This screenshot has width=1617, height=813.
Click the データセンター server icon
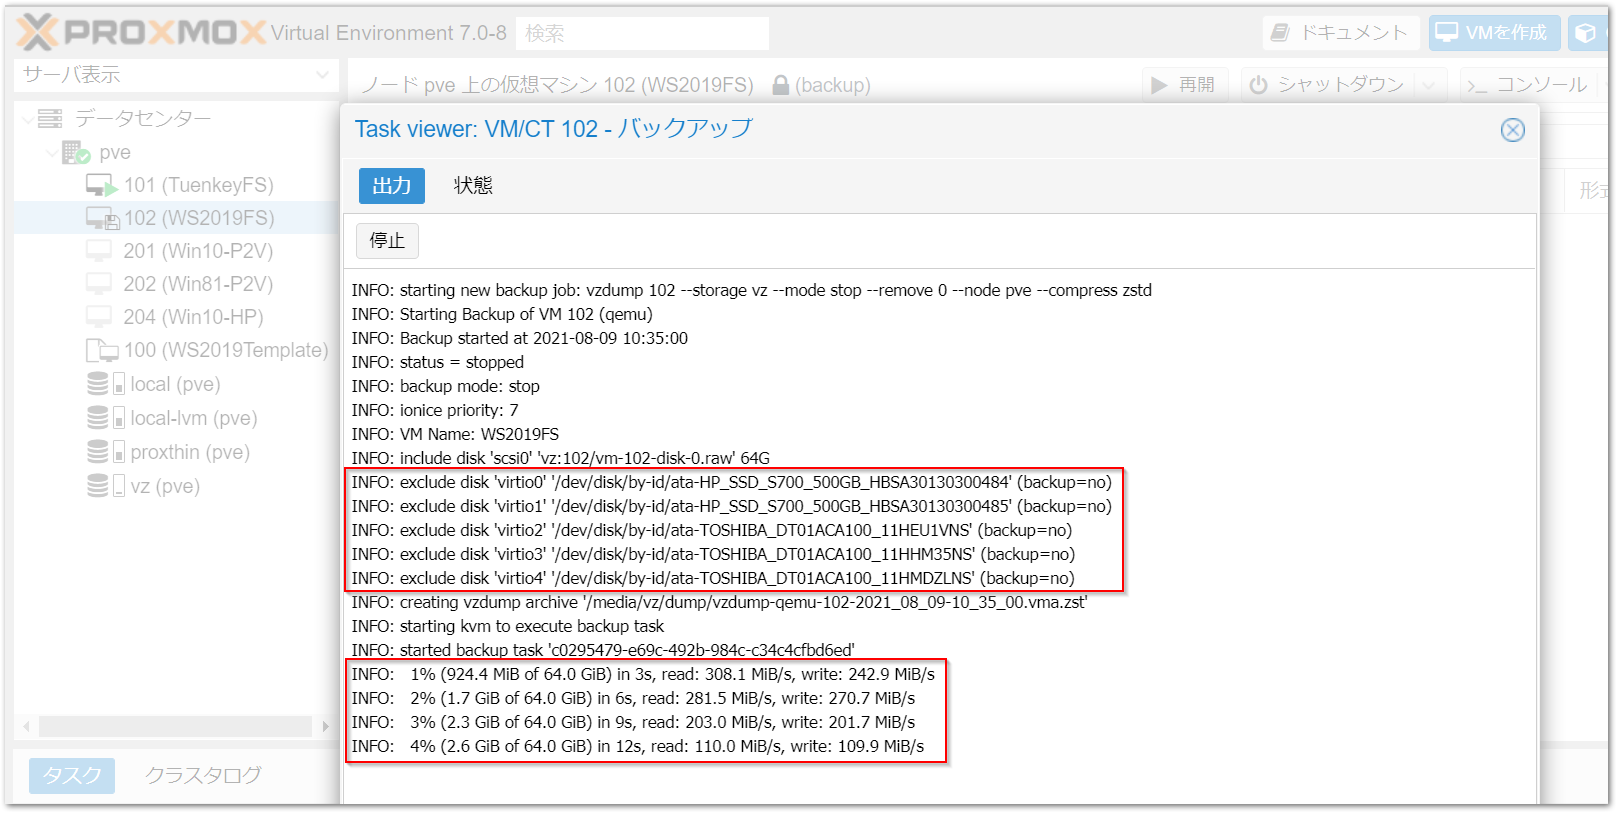(50, 119)
